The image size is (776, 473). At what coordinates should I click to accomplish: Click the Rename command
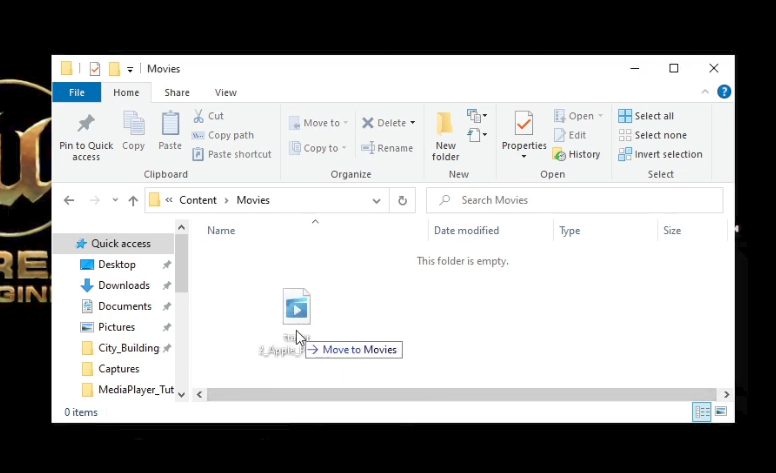pos(387,148)
